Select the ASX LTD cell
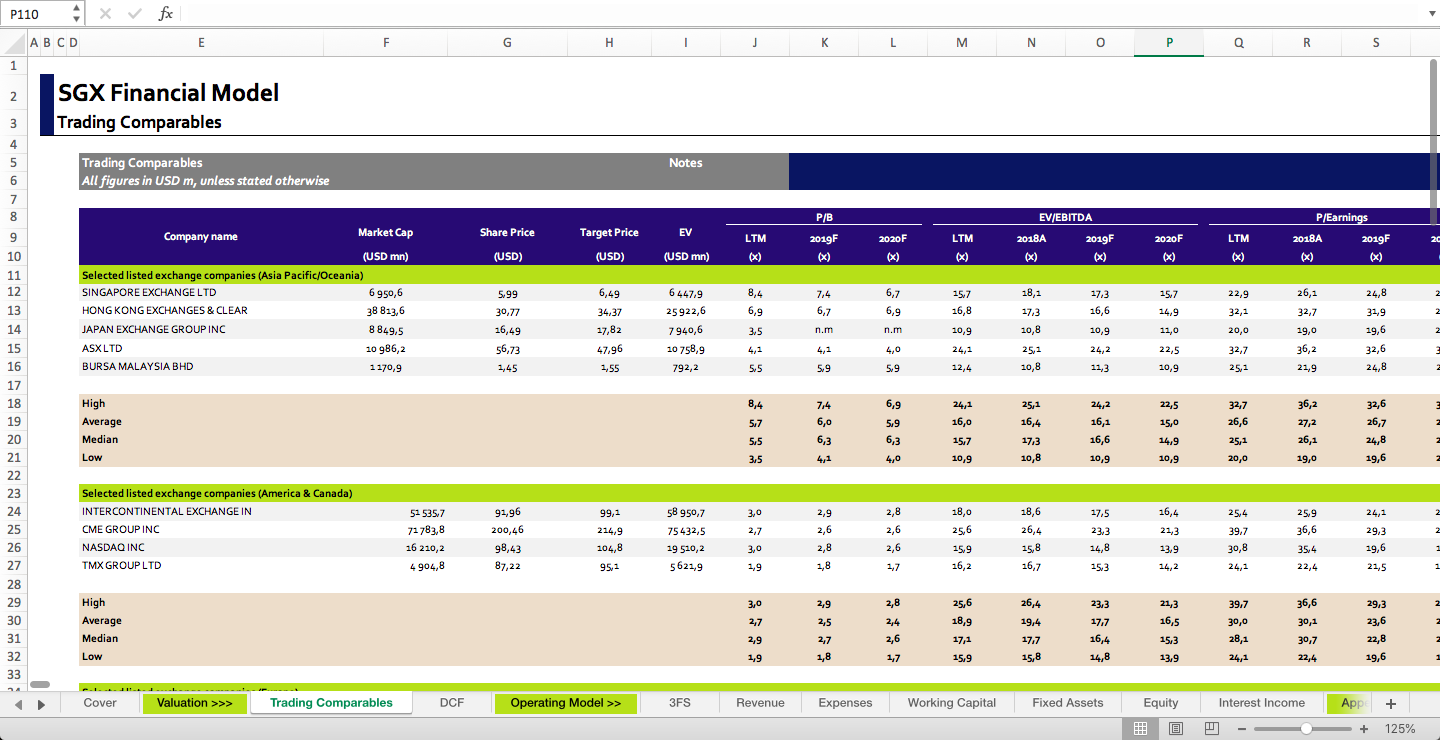1440x740 pixels. 201,348
